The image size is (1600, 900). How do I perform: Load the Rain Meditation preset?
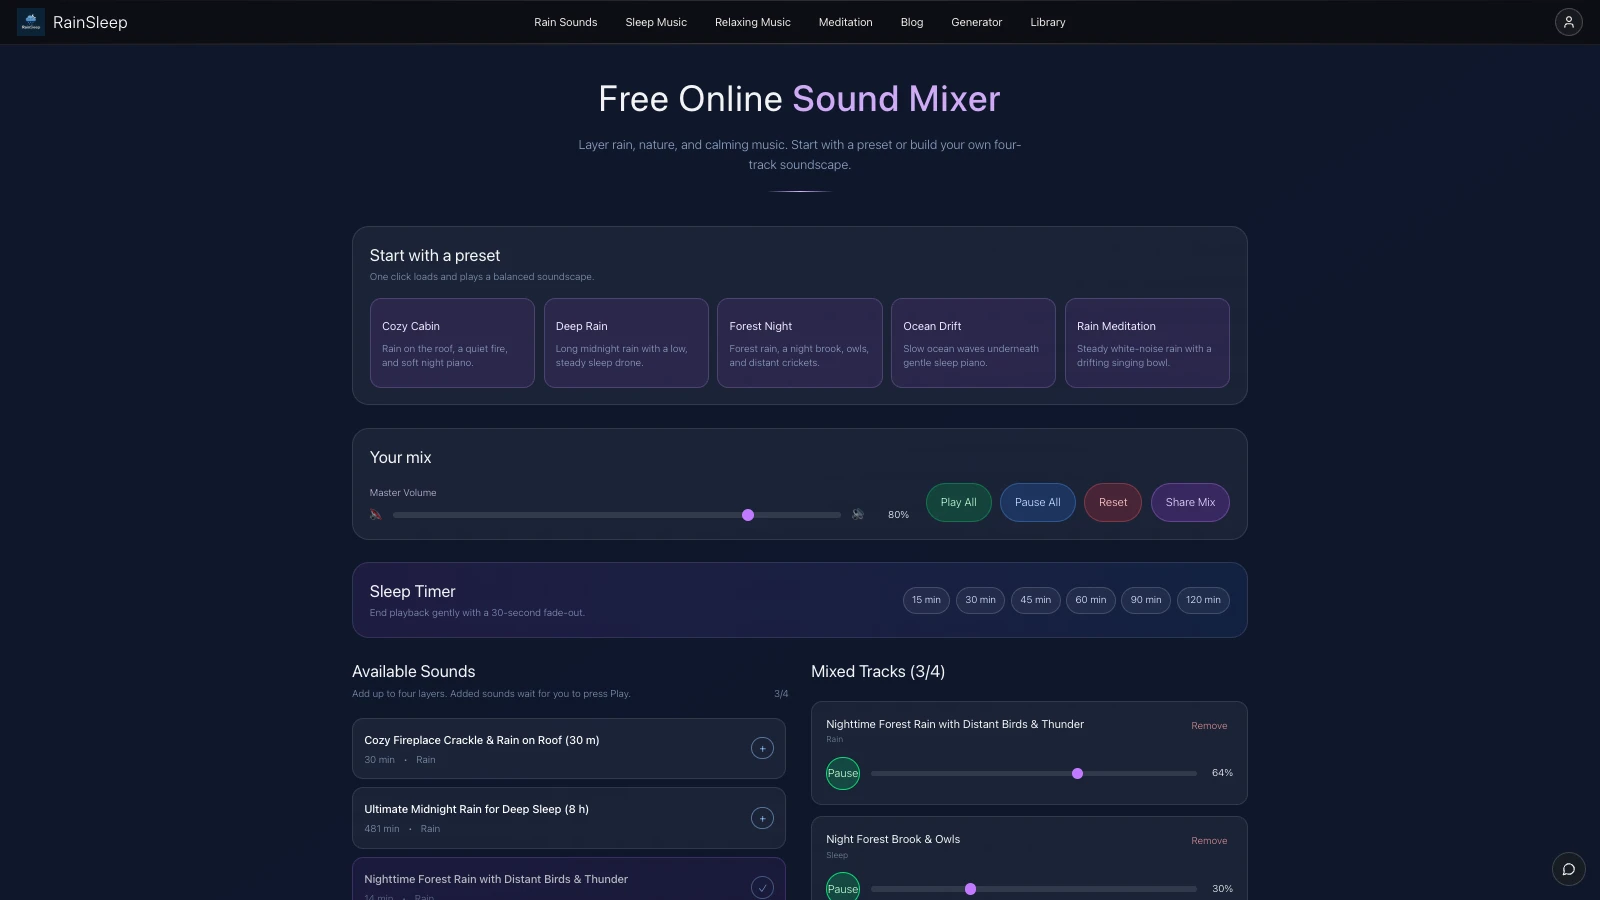(x=1147, y=343)
